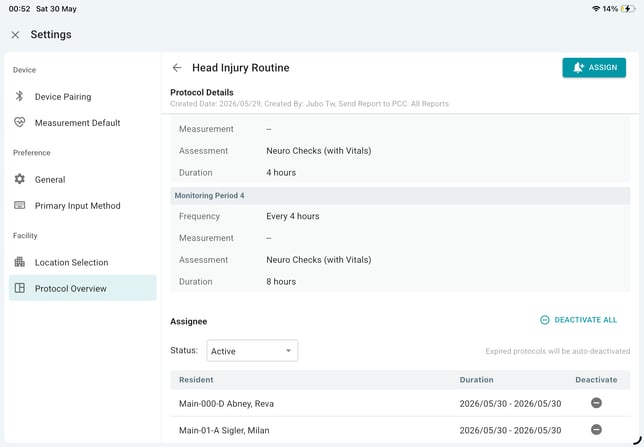The width and height of the screenshot is (644, 447).
Task: Click the building icon for Location Selection
Action: pos(19,262)
